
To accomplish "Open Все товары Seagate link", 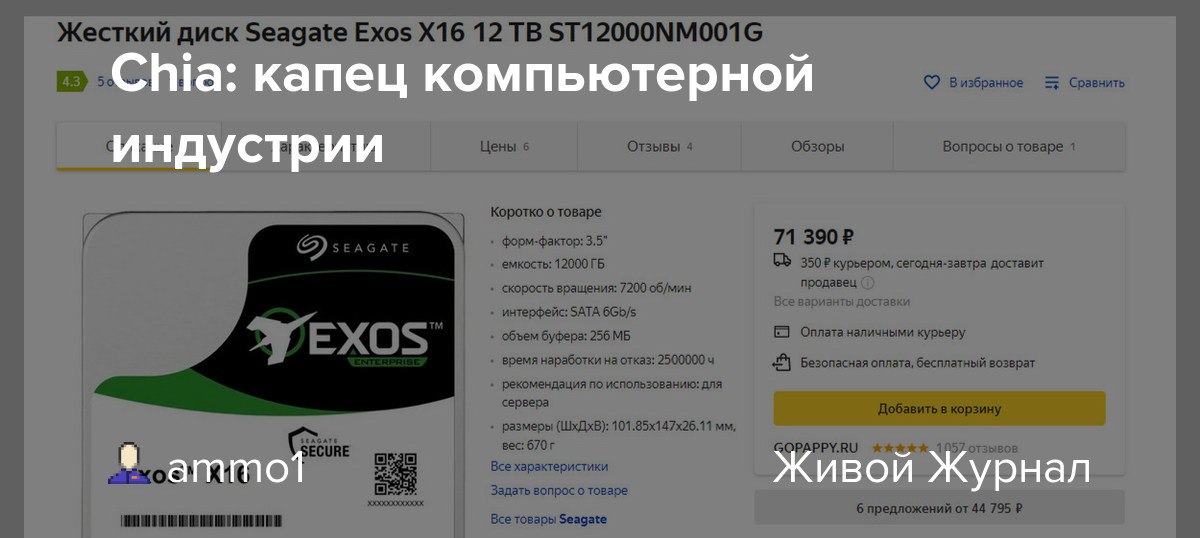I will click(548, 519).
